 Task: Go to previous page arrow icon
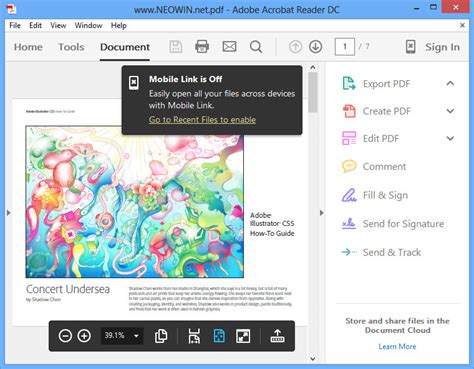click(295, 47)
